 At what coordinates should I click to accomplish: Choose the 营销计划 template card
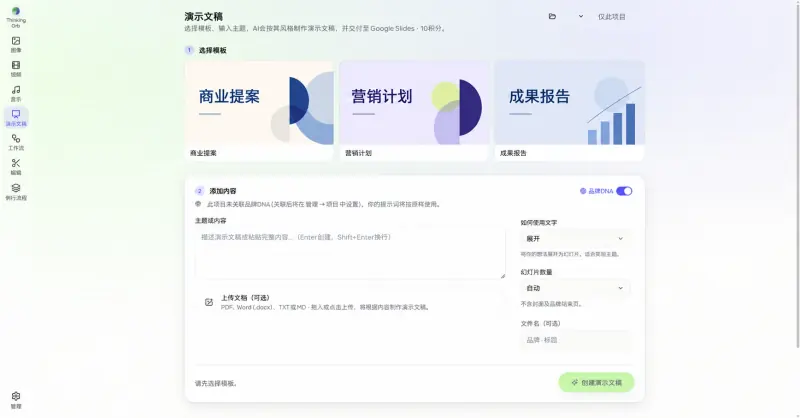coord(414,111)
